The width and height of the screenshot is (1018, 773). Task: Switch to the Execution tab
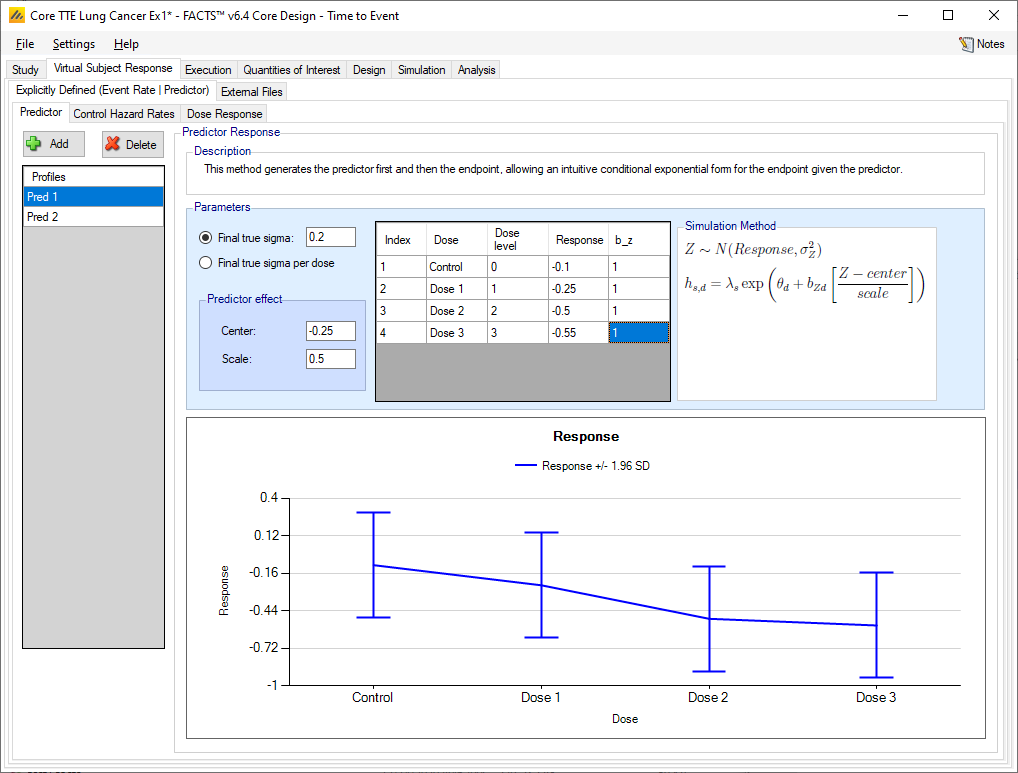point(208,70)
